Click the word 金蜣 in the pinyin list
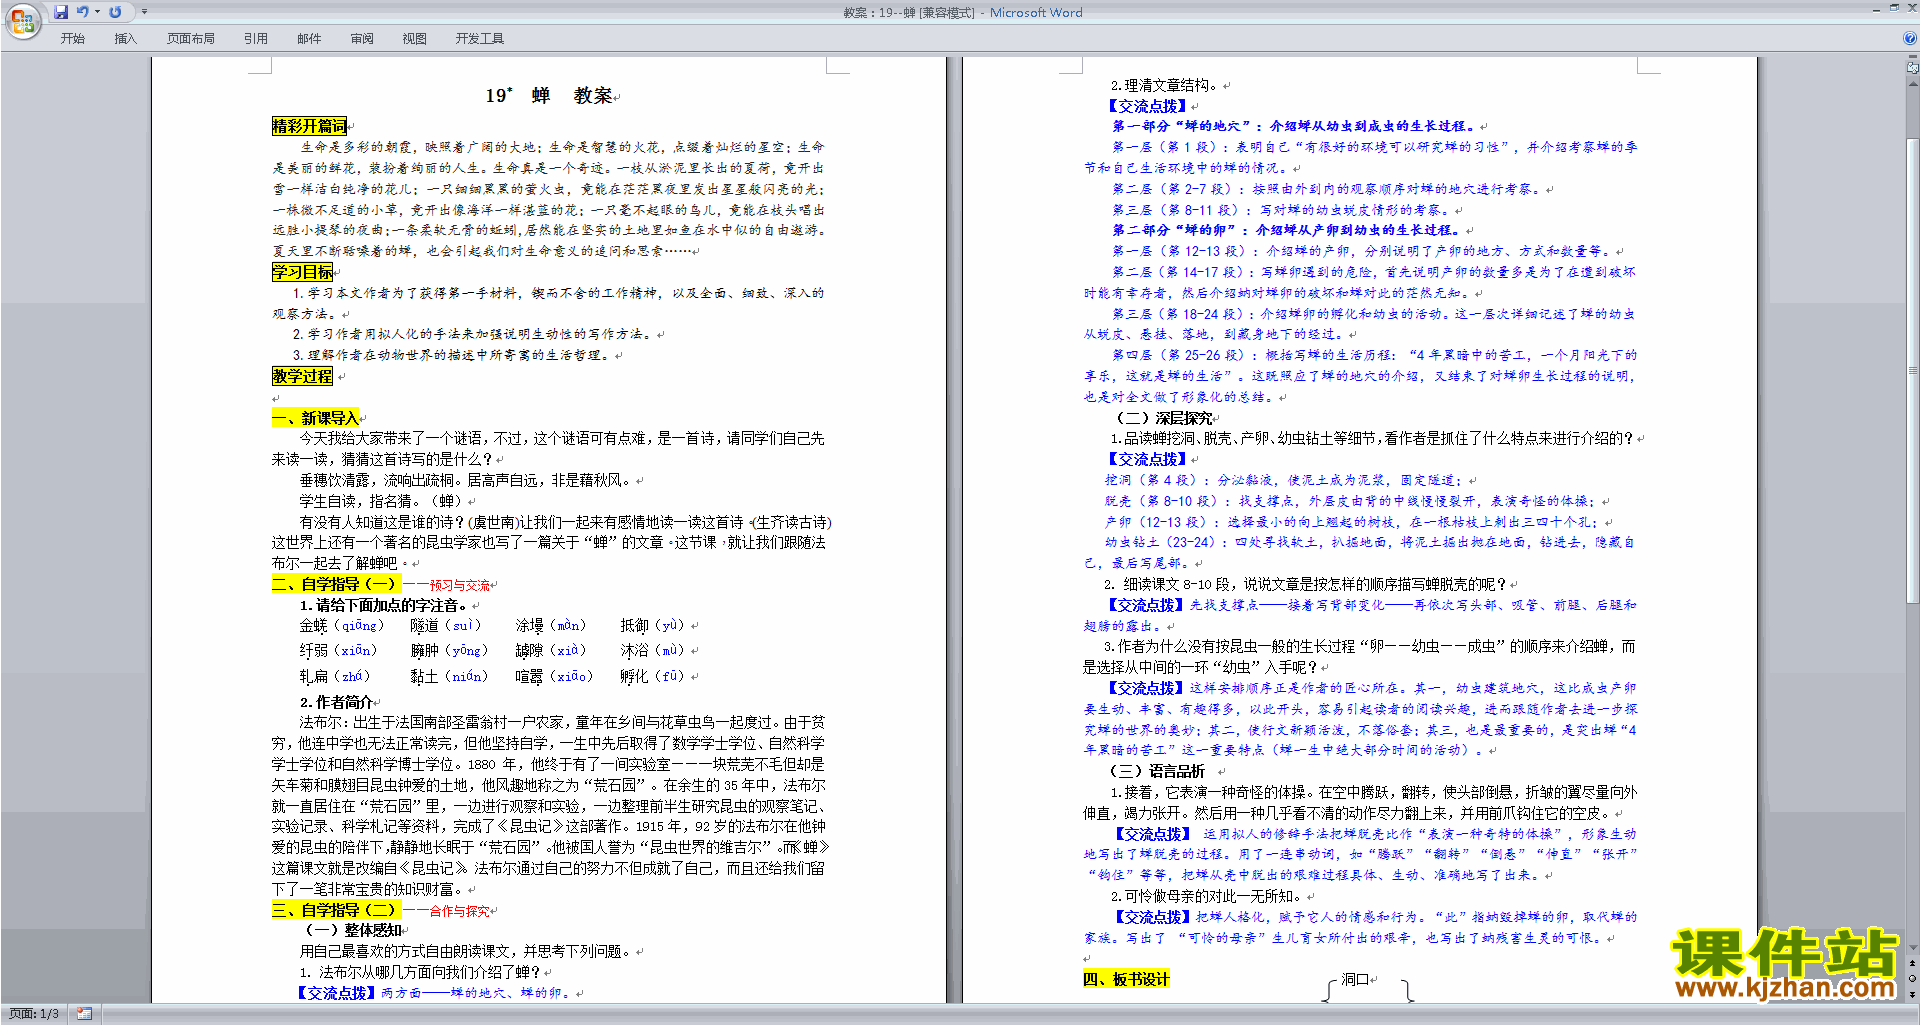The height and width of the screenshot is (1025, 1920). 313,626
